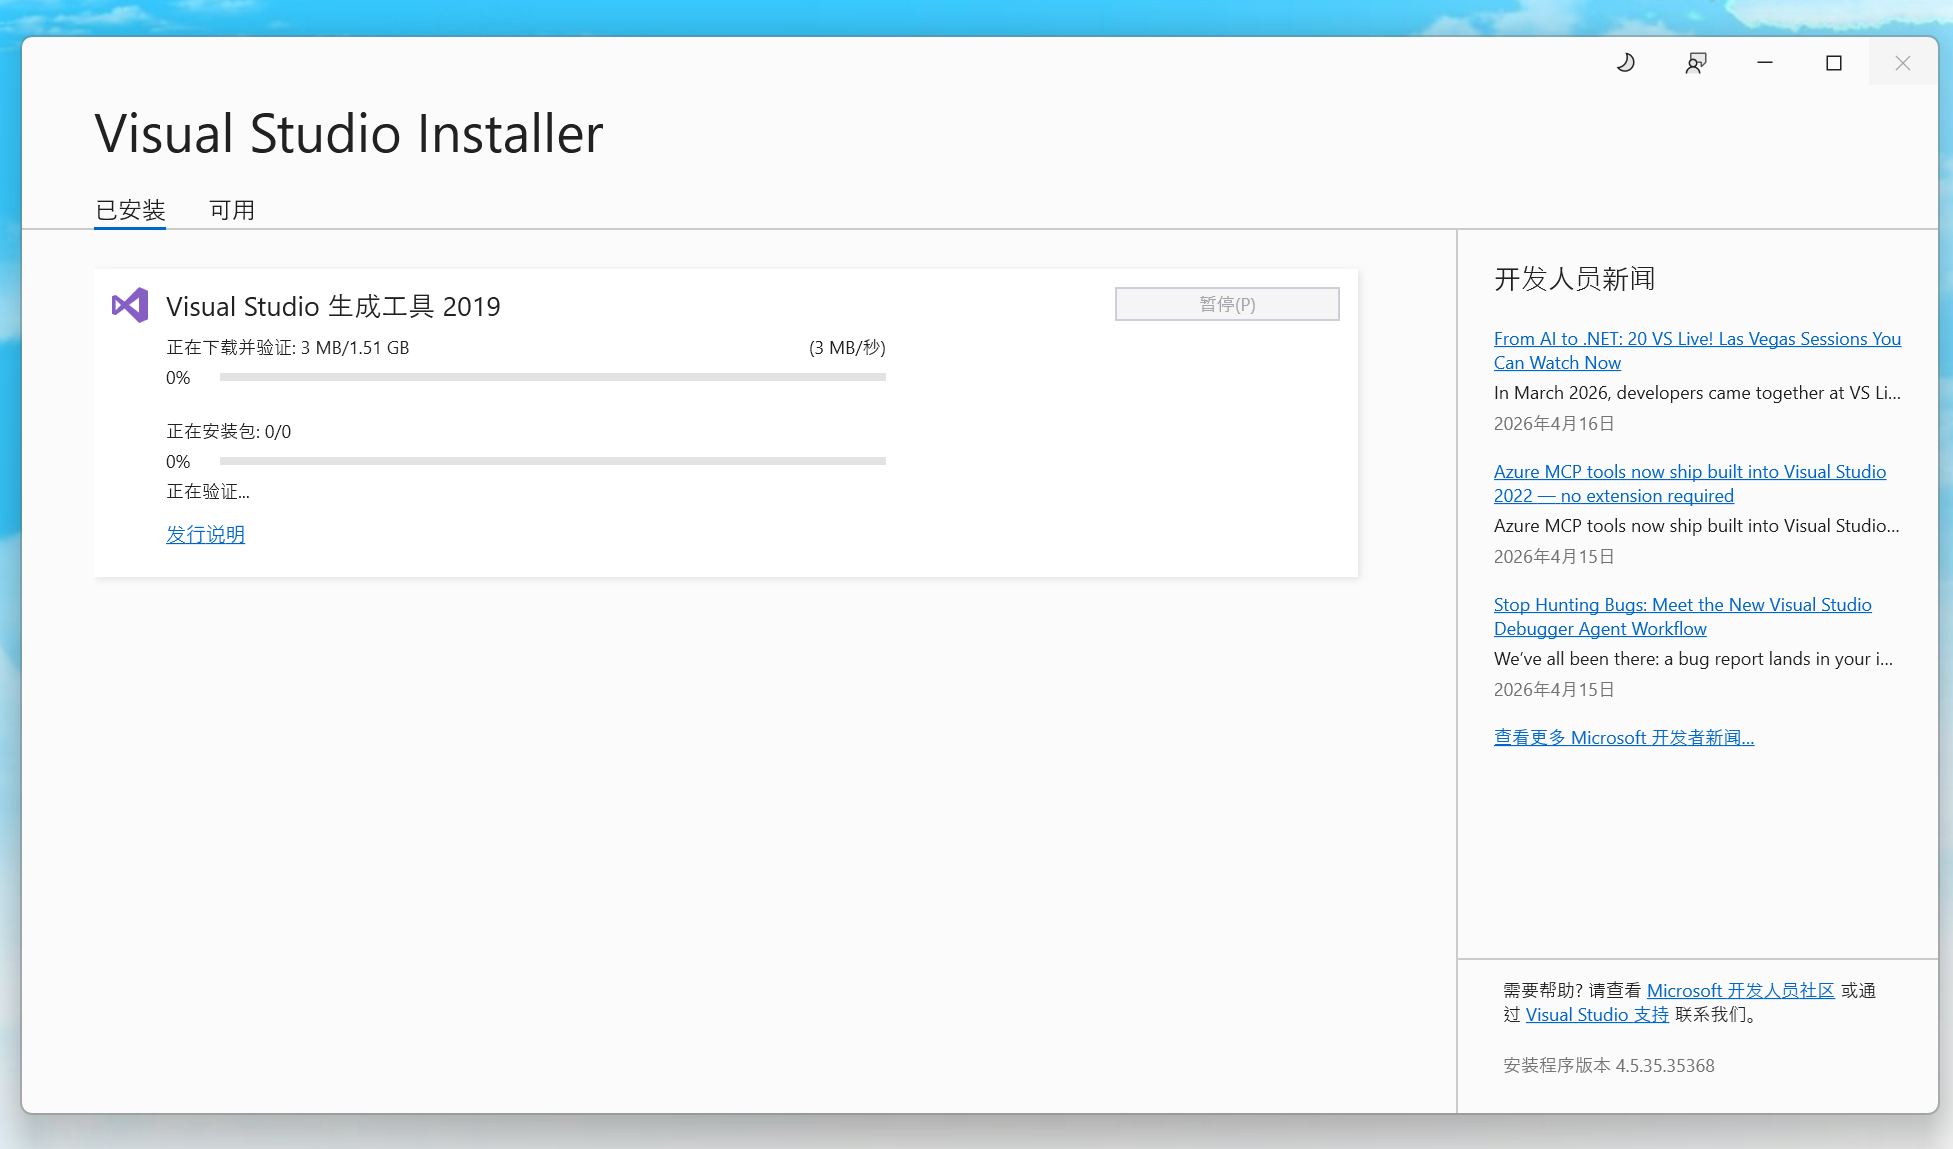Minimize the Visual Studio Installer window
This screenshot has width=1953, height=1149.
click(x=1765, y=63)
